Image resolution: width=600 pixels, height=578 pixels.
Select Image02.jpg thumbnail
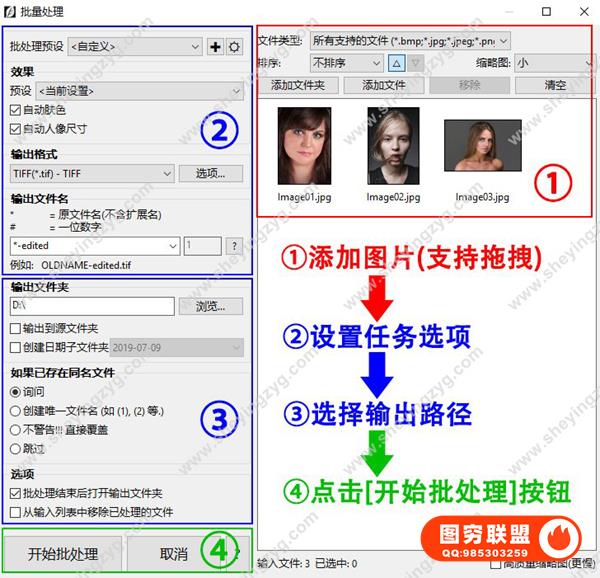[393, 146]
